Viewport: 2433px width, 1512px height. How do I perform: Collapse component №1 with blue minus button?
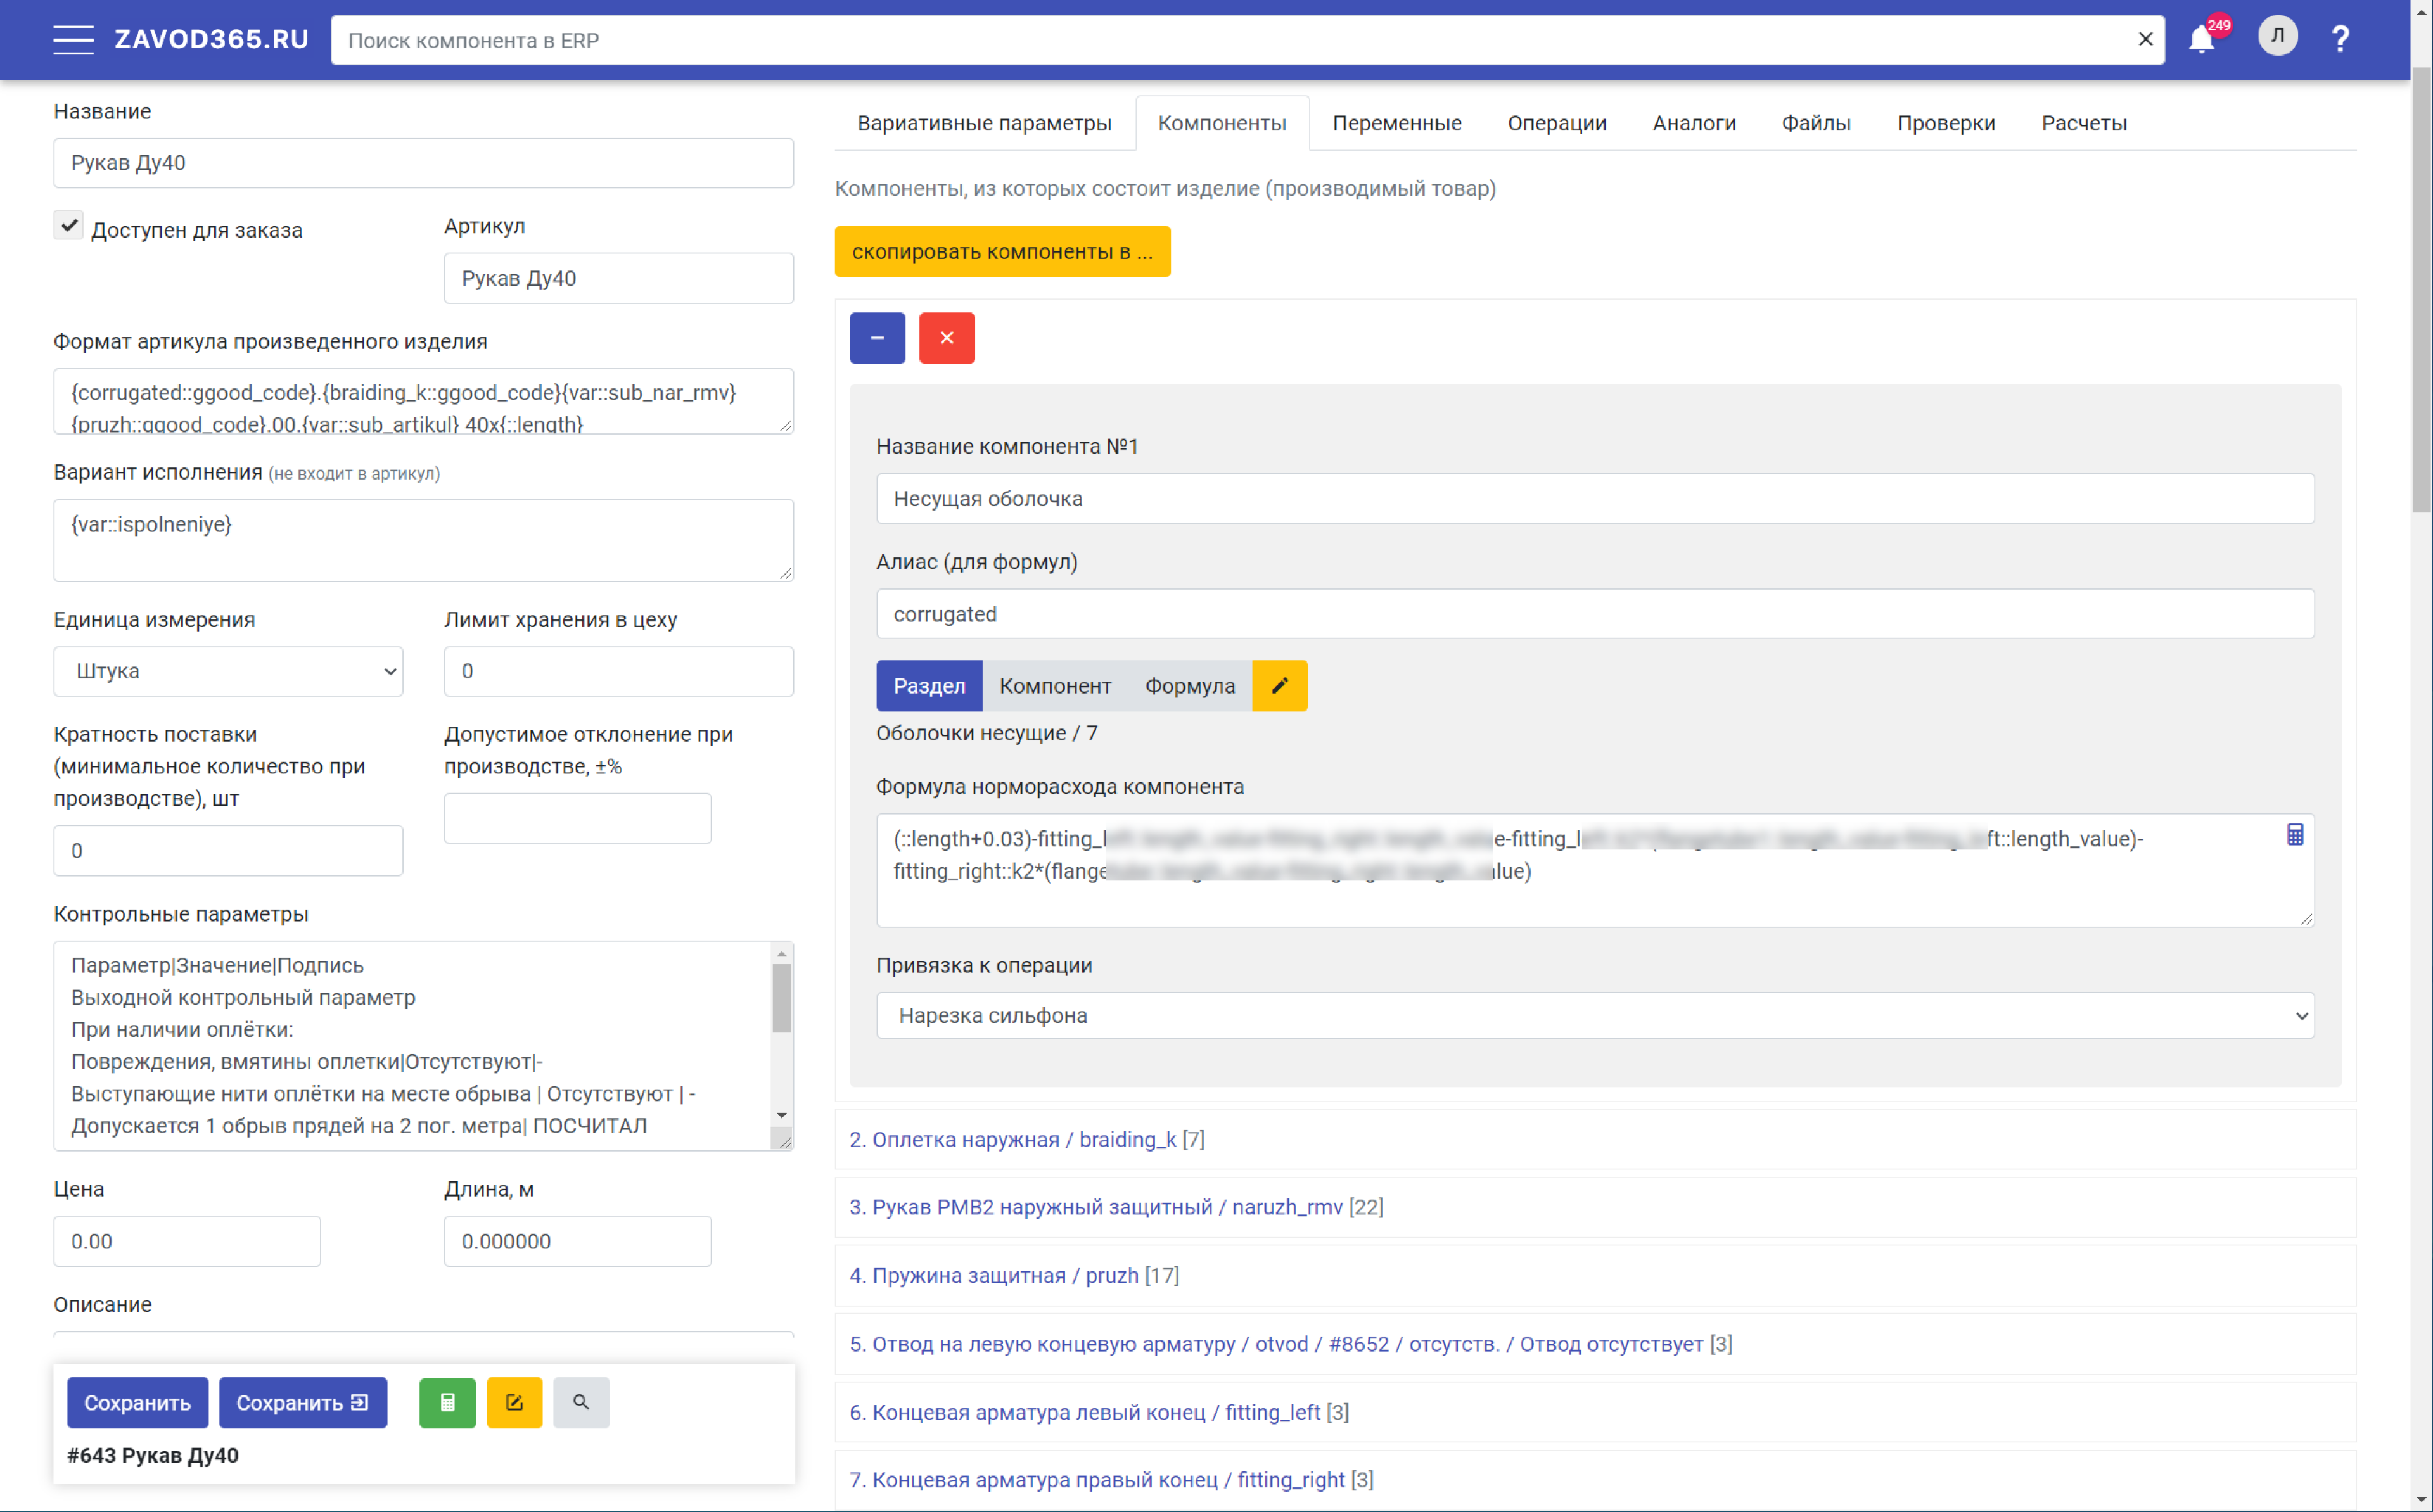coord(877,338)
